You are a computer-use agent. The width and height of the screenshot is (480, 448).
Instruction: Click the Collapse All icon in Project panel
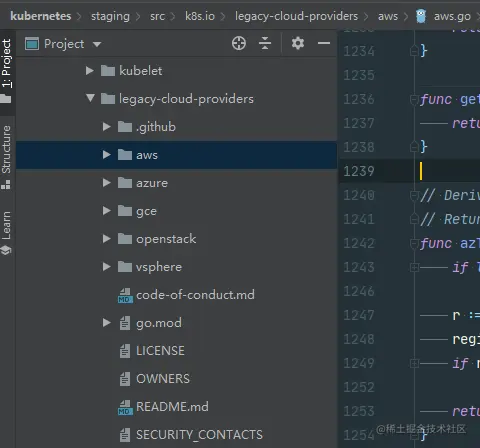click(265, 43)
